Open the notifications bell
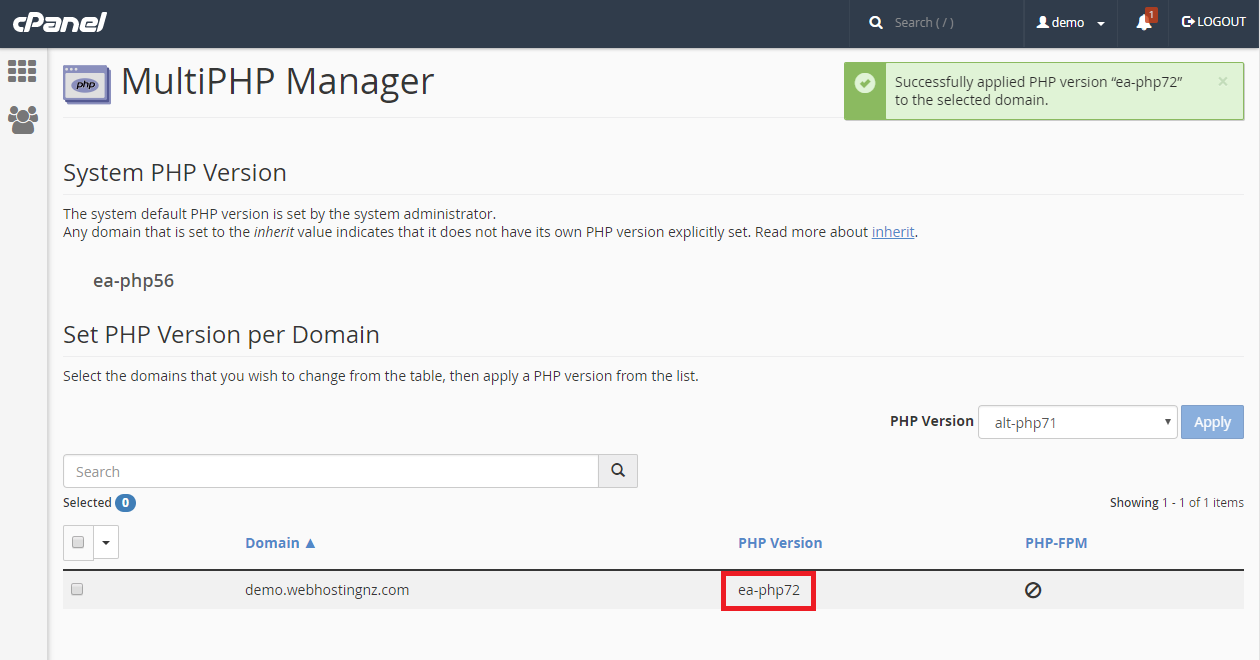This screenshot has width=1260, height=660. (x=1144, y=23)
